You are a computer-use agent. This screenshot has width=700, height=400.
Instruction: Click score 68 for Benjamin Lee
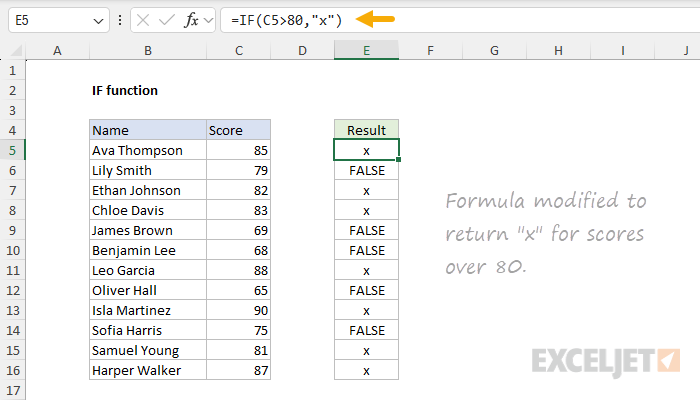coord(238,250)
